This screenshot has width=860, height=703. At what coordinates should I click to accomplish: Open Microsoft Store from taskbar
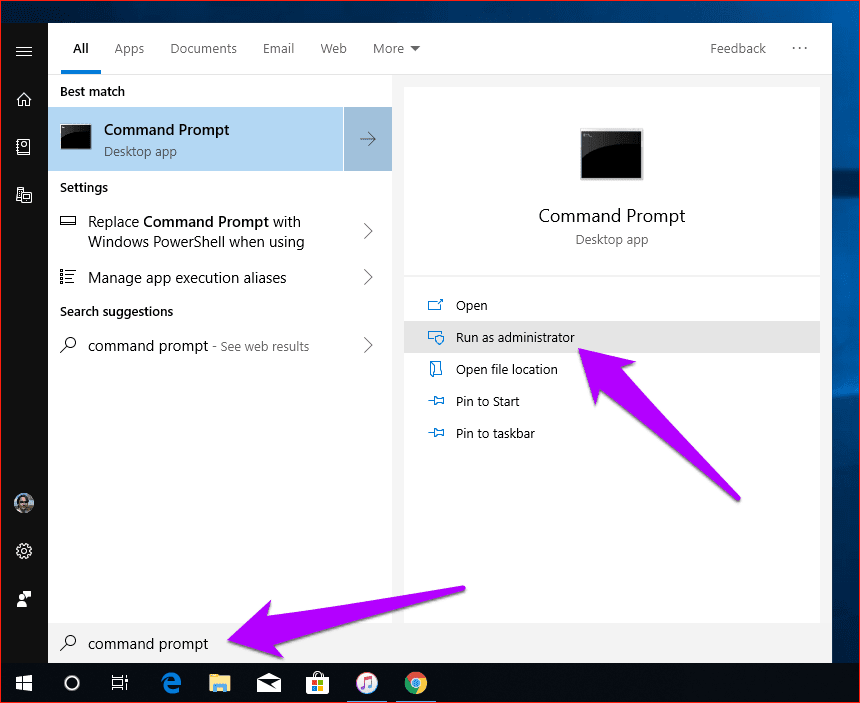coord(318,683)
